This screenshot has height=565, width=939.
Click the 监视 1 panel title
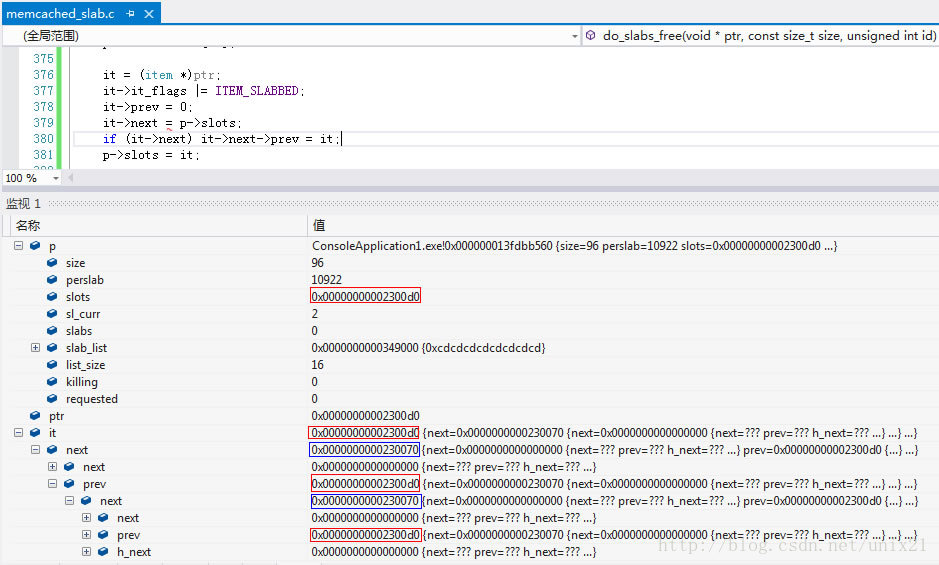coord(23,204)
